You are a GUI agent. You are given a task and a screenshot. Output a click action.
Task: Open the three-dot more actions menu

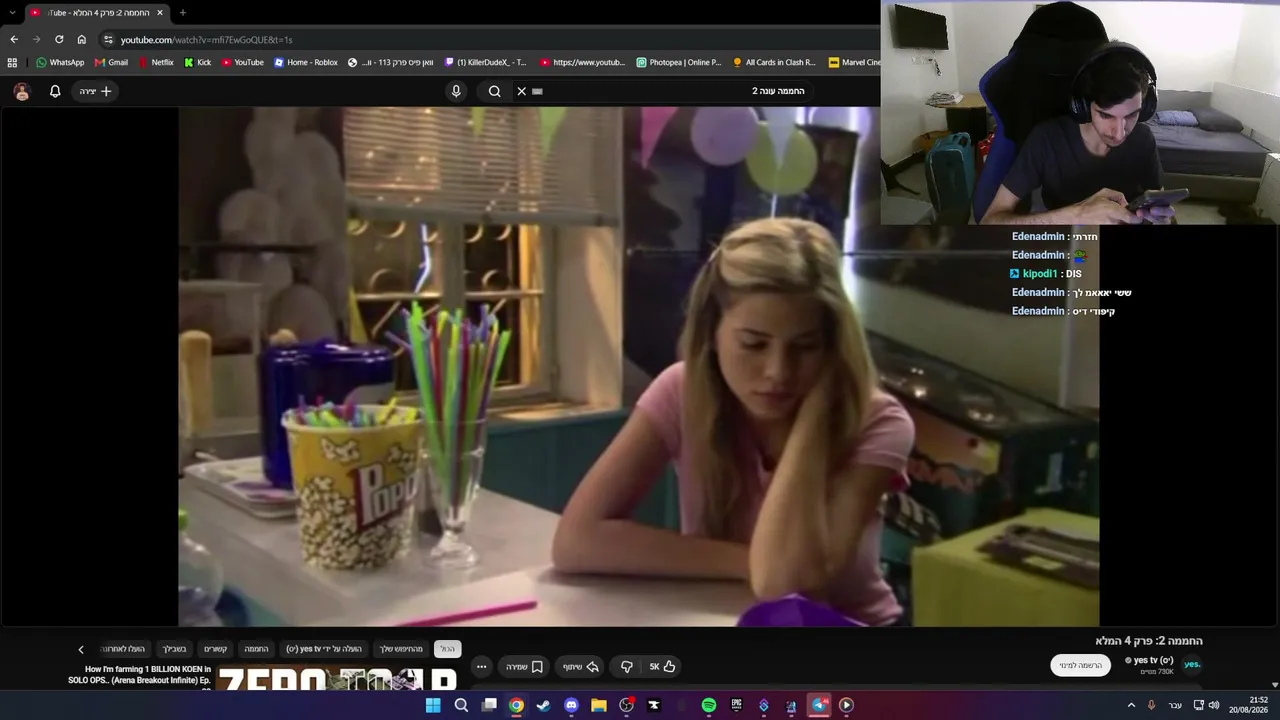click(481, 667)
